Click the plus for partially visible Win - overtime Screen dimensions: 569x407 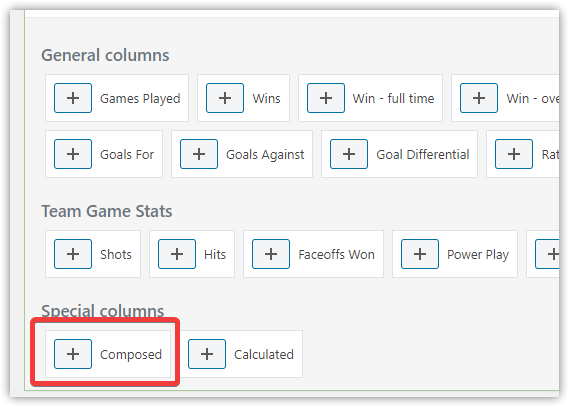pos(479,98)
